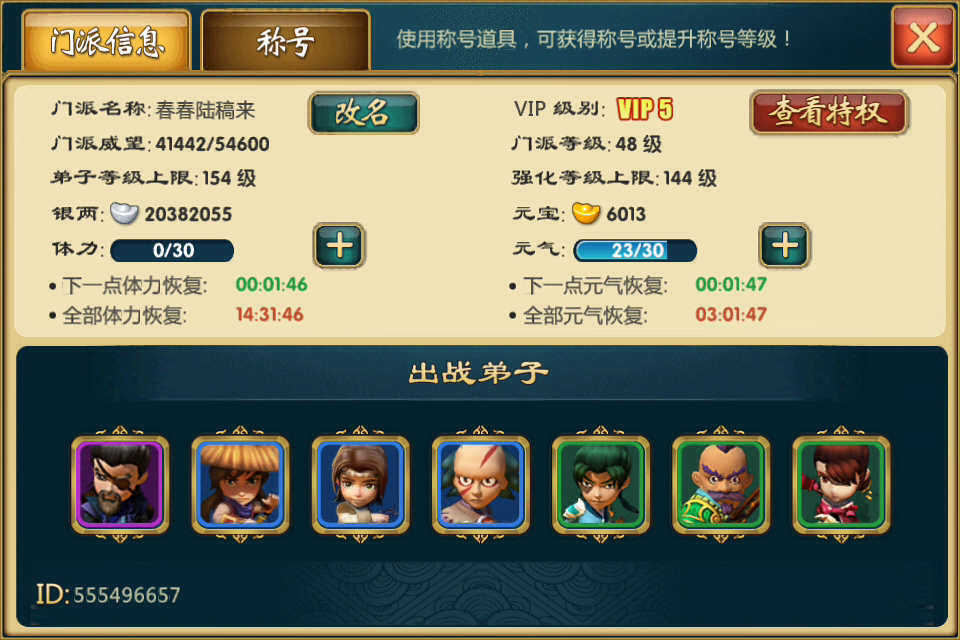Click the VIP 5 badge
This screenshot has height=640, width=960.
pos(645,110)
